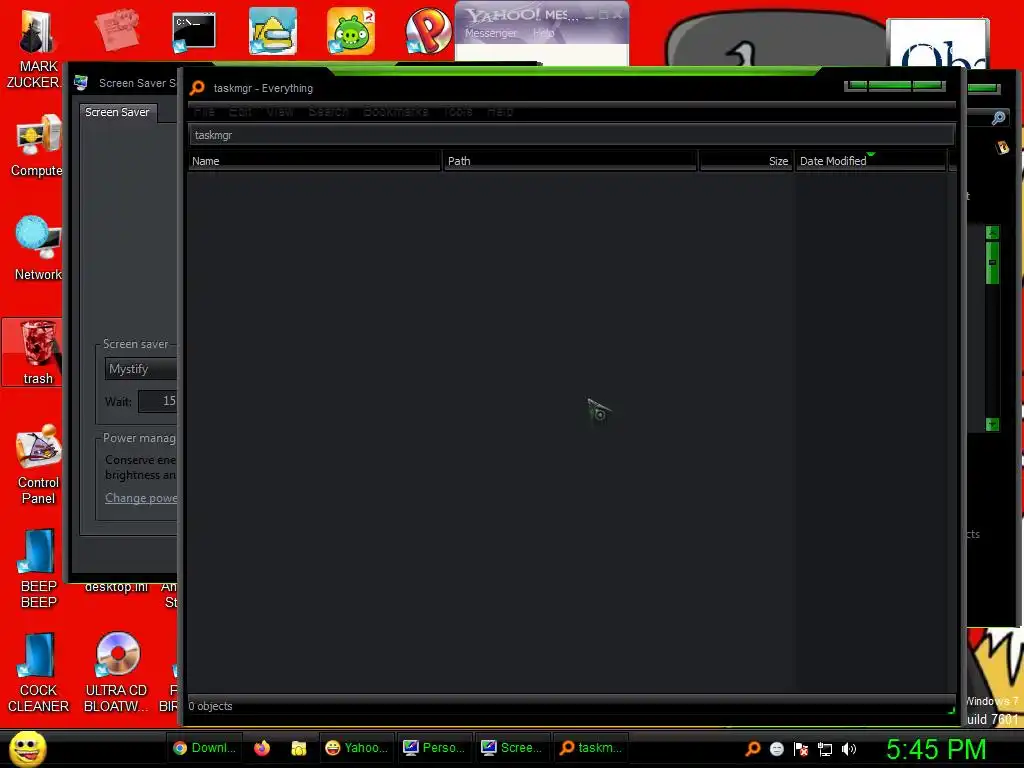Image resolution: width=1024 pixels, height=768 pixels.
Task: Click the 5:45 PM taskbar clock
Action: [936, 749]
